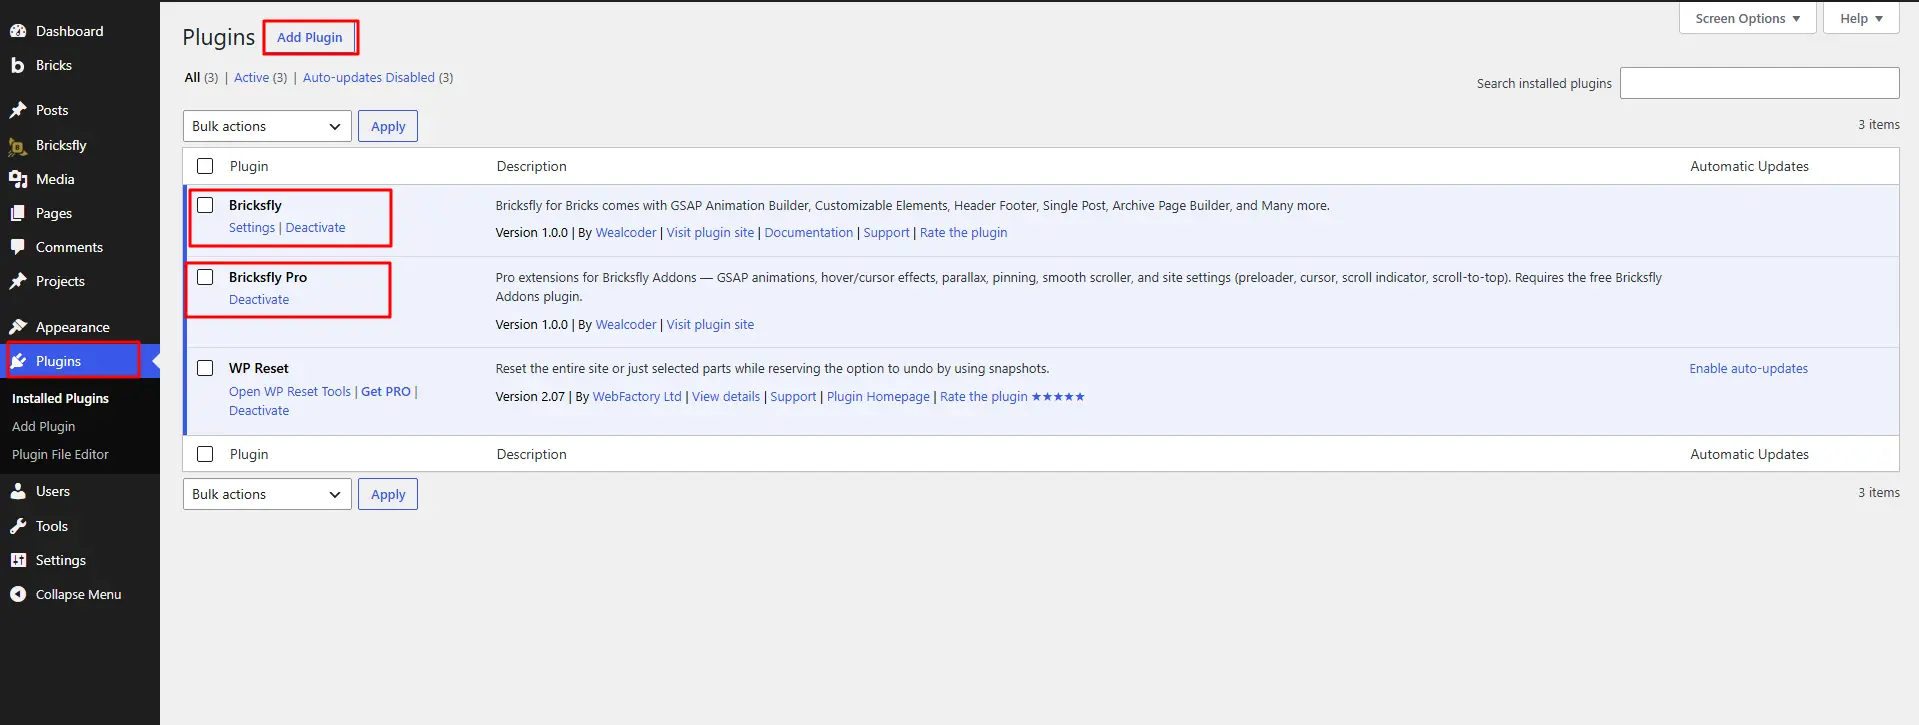Viewport: 1919px width, 725px height.
Task: Open the bottom Bulk actions dropdown
Action: coord(267,494)
